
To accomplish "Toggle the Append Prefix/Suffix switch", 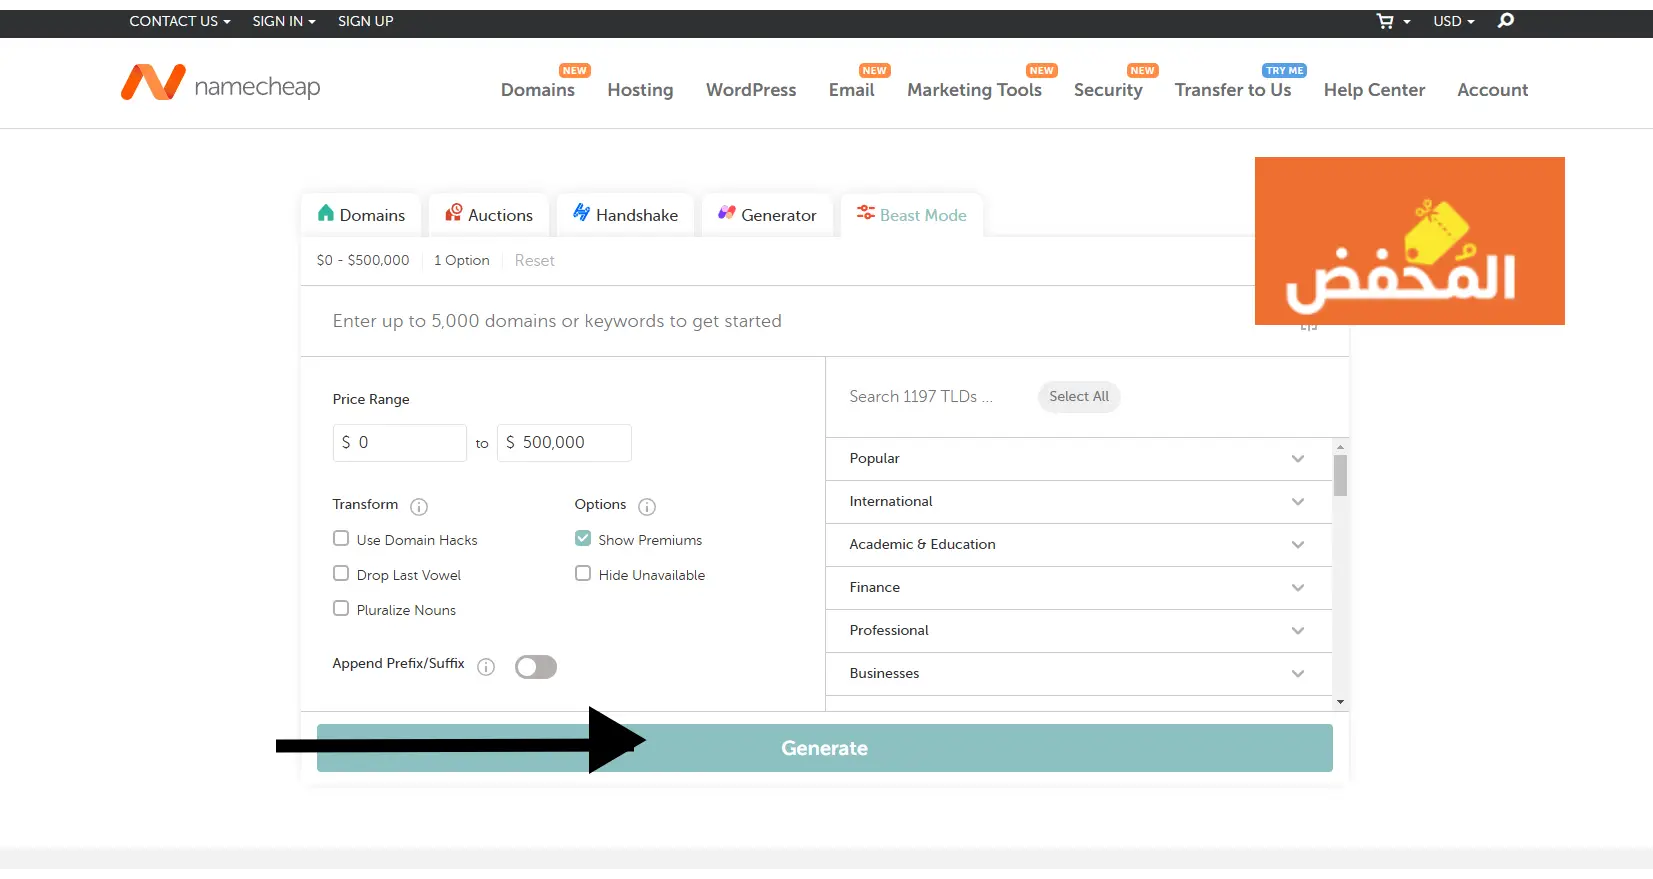I will [536, 667].
